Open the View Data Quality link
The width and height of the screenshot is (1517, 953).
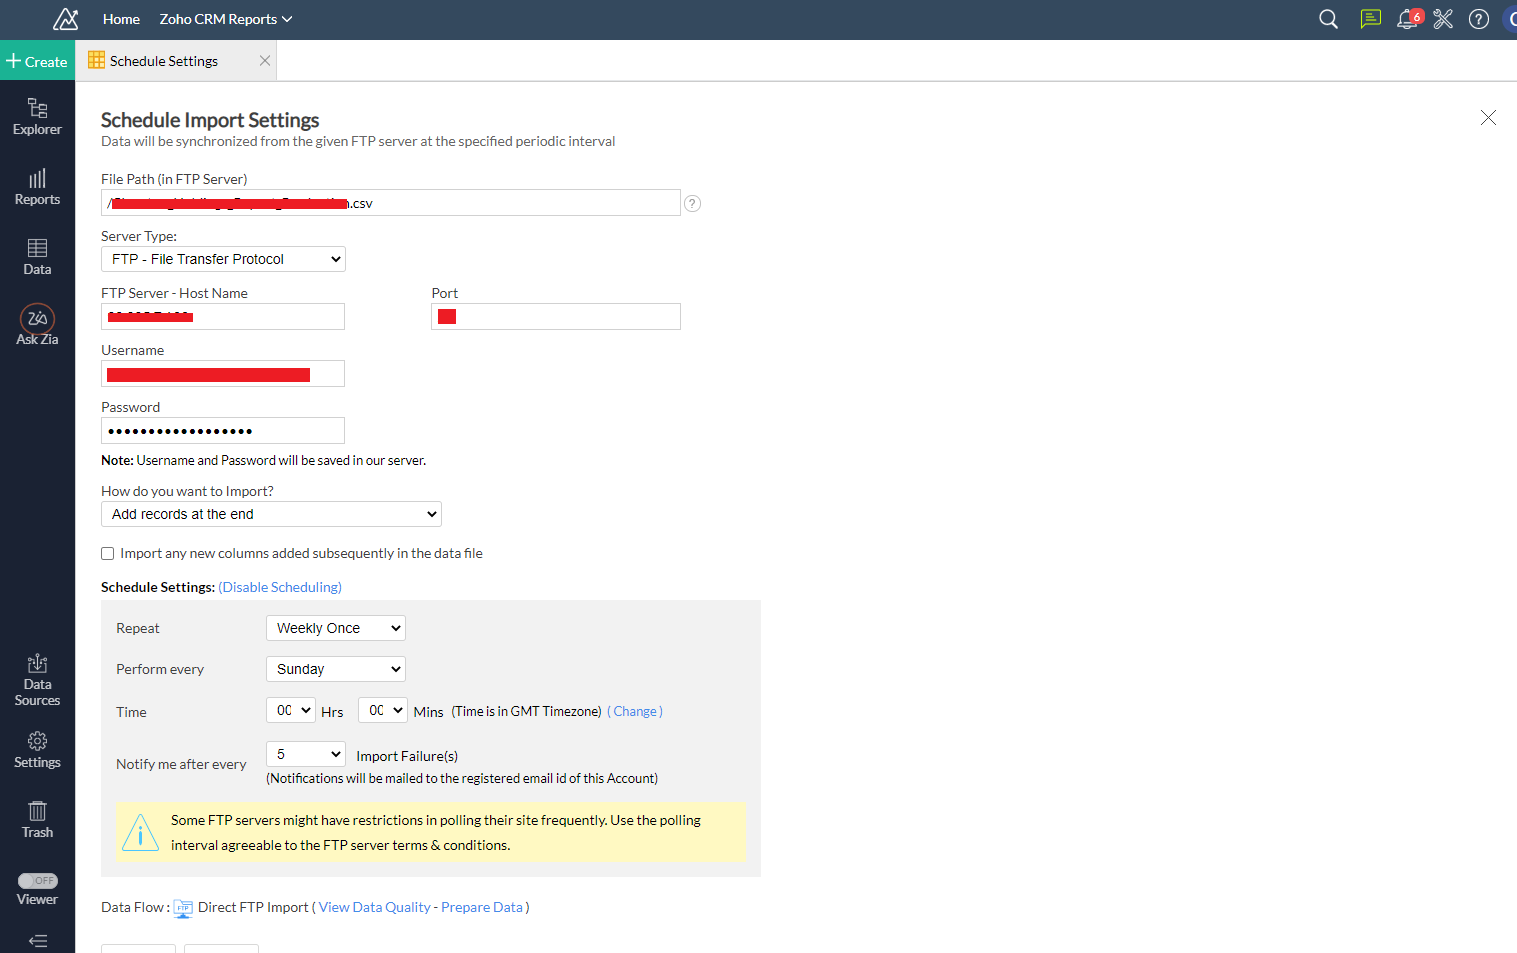point(374,907)
